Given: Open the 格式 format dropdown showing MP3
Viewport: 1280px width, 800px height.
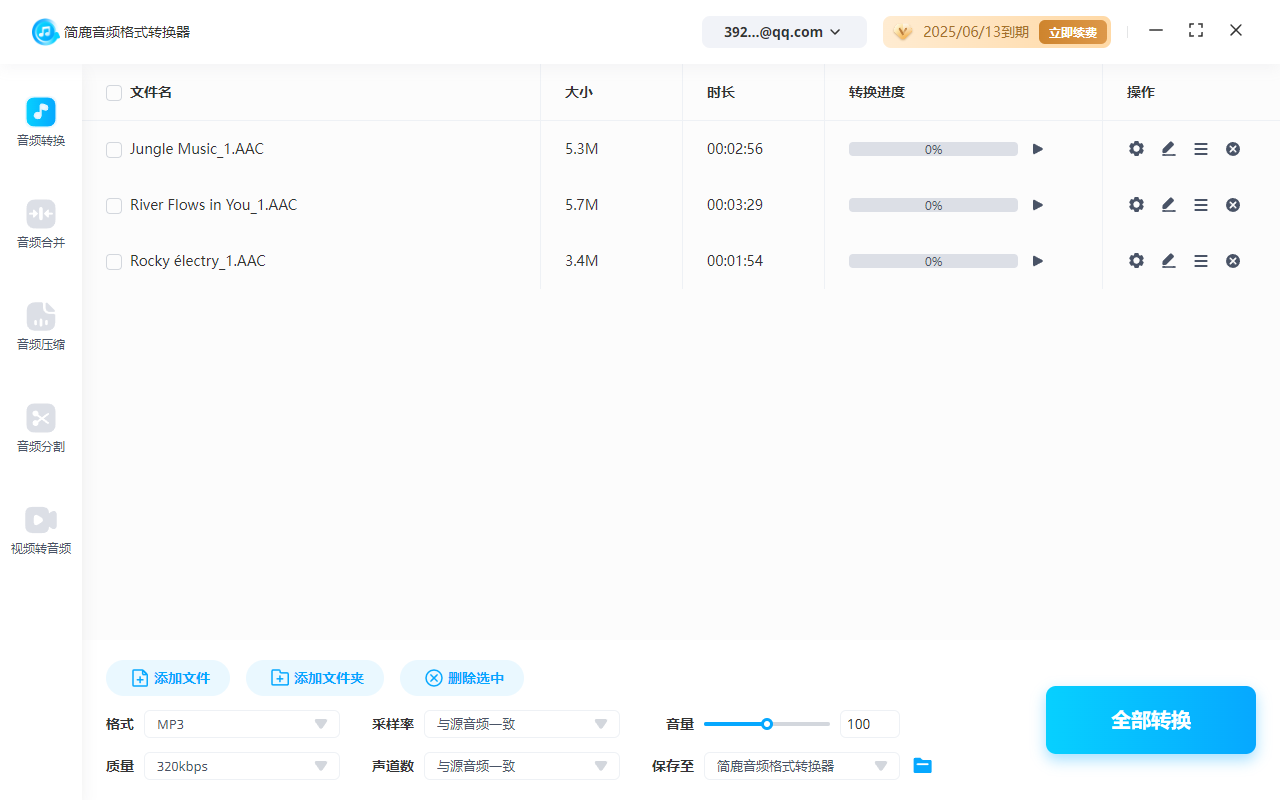Looking at the screenshot, I should coord(241,723).
